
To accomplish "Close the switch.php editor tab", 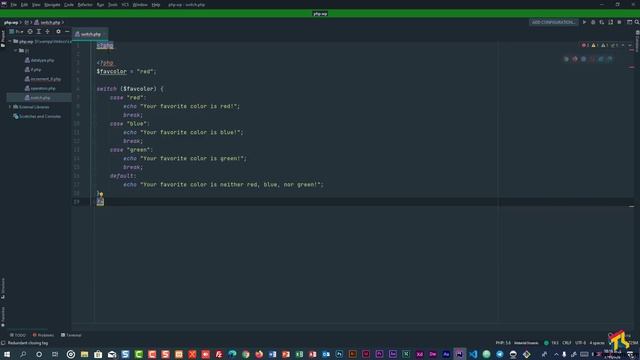I will (104, 34).
